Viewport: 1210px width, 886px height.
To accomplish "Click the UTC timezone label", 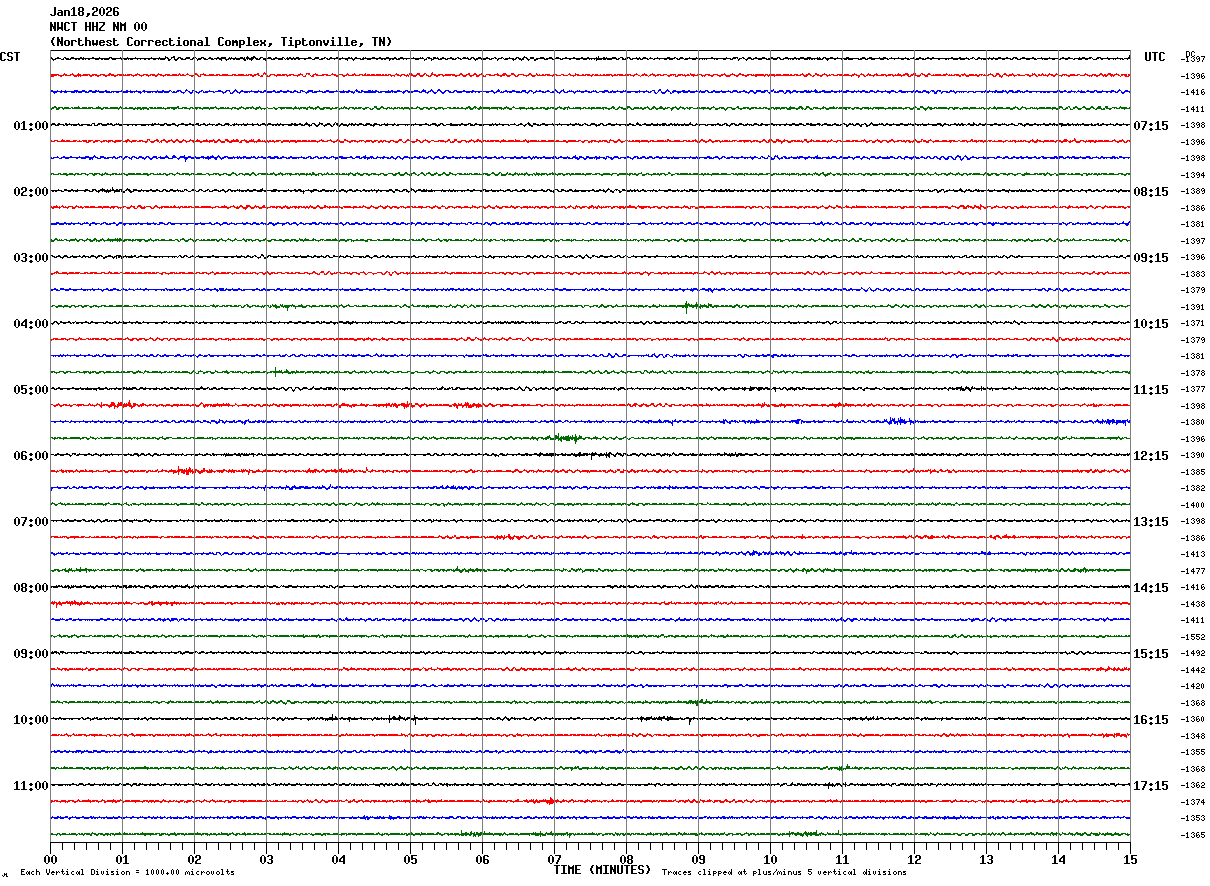I will pyautogui.click(x=1155, y=57).
